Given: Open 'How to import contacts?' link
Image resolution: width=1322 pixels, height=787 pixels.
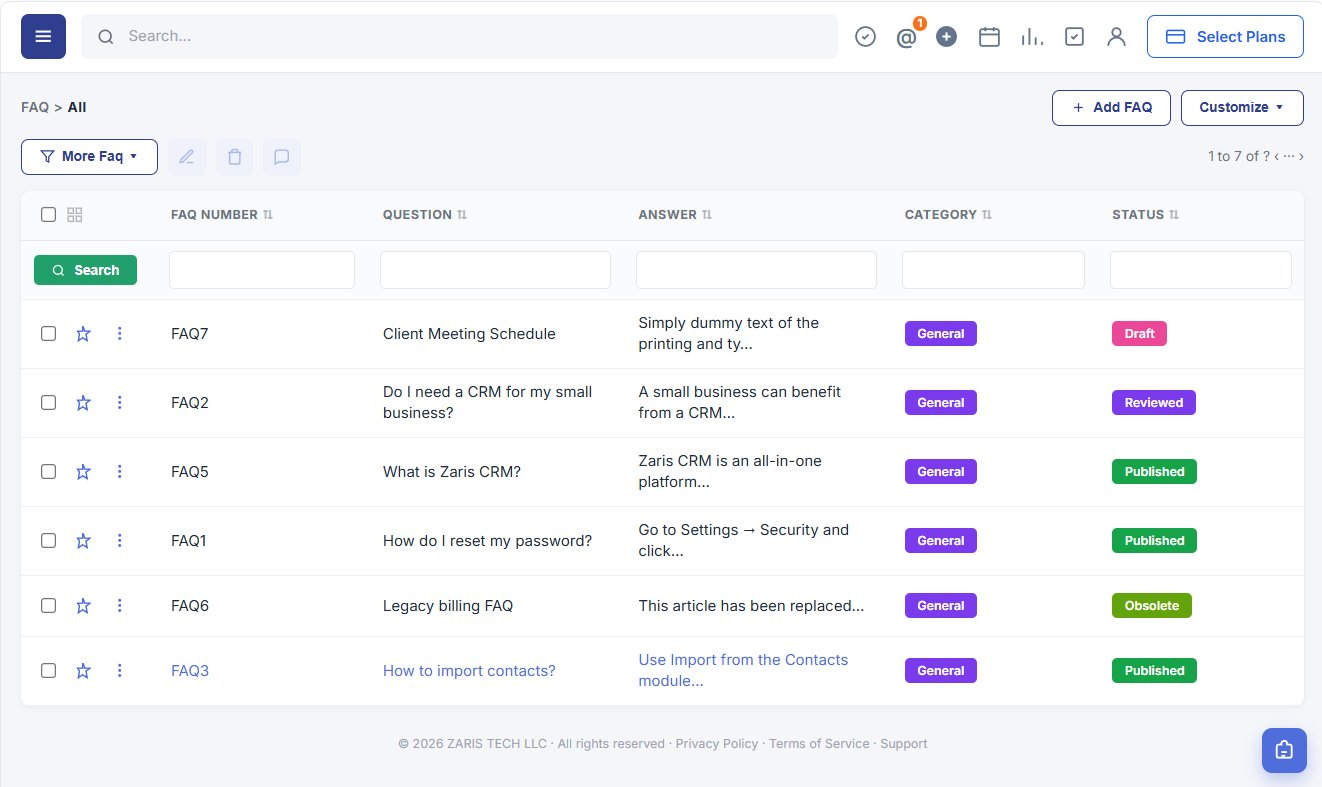Looking at the screenshot, I should coord(469,671).
